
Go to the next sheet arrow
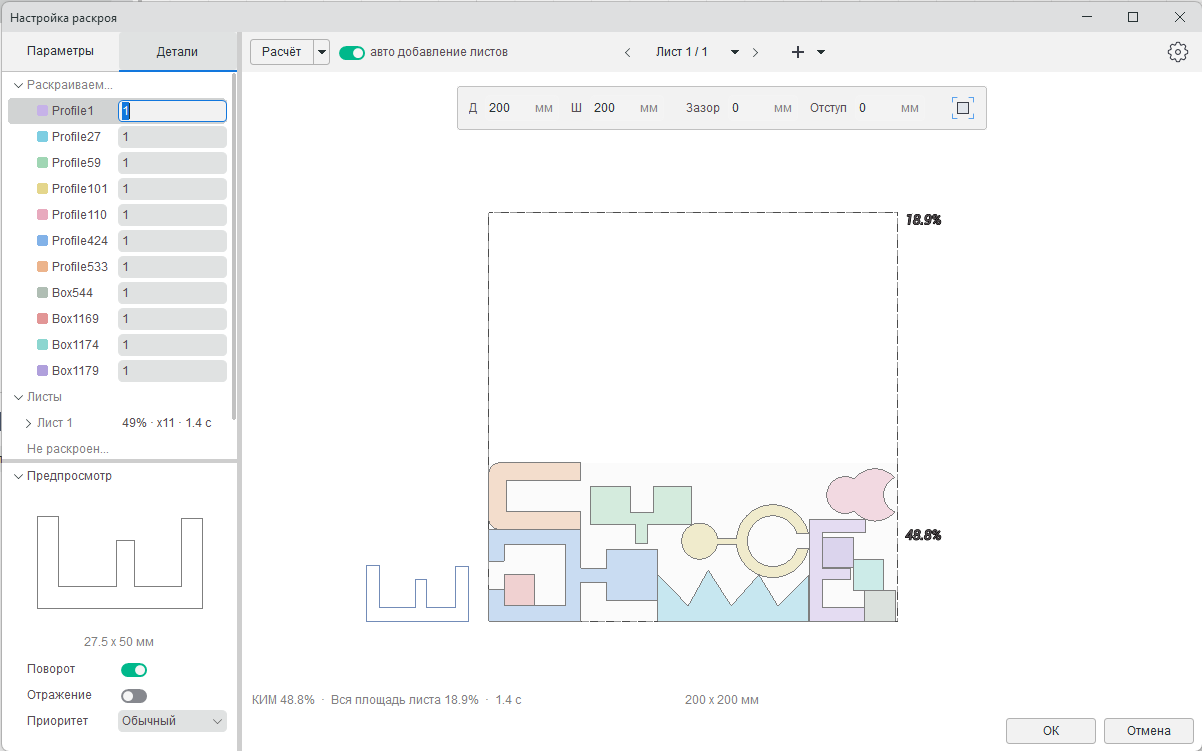point(755,53)
